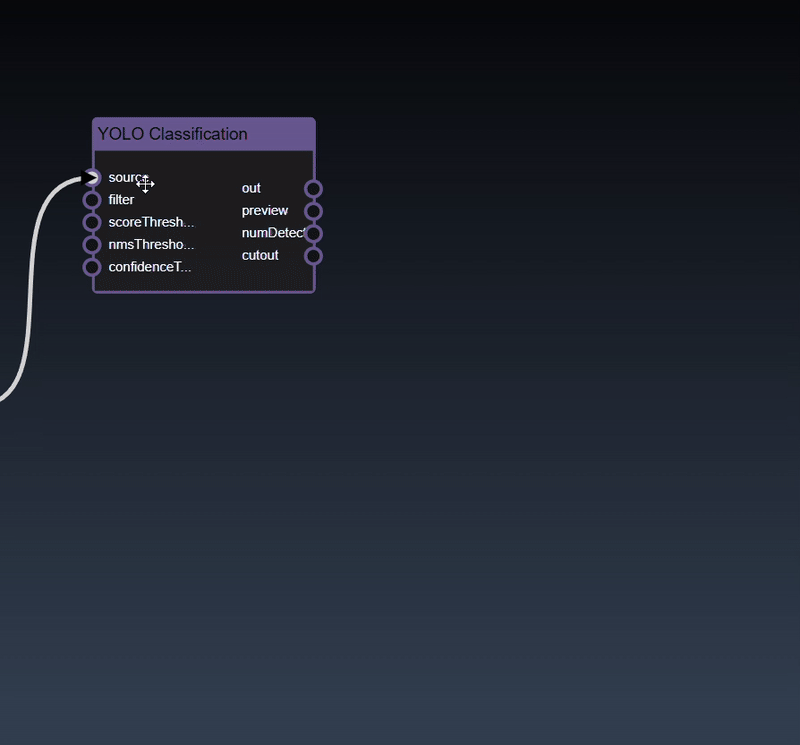Select the preview output port circle
This screenshot has width=800, height=745.
pyautogui.click(x=313, y=211)
